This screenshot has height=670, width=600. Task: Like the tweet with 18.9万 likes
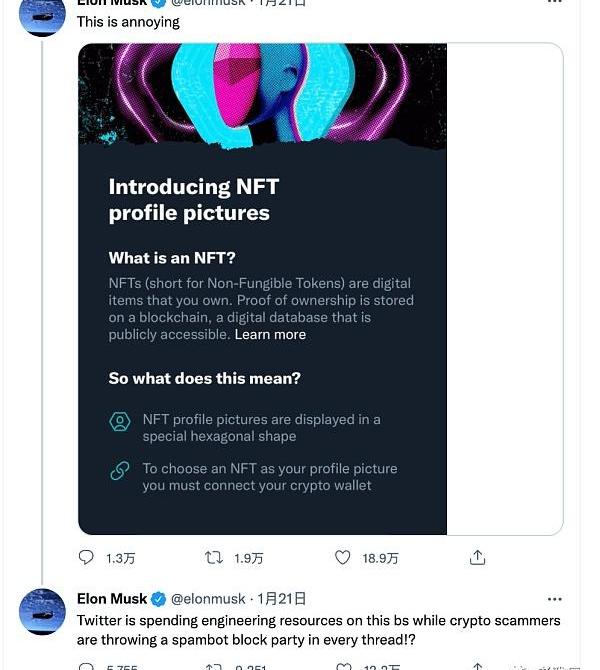click(342, 557)
